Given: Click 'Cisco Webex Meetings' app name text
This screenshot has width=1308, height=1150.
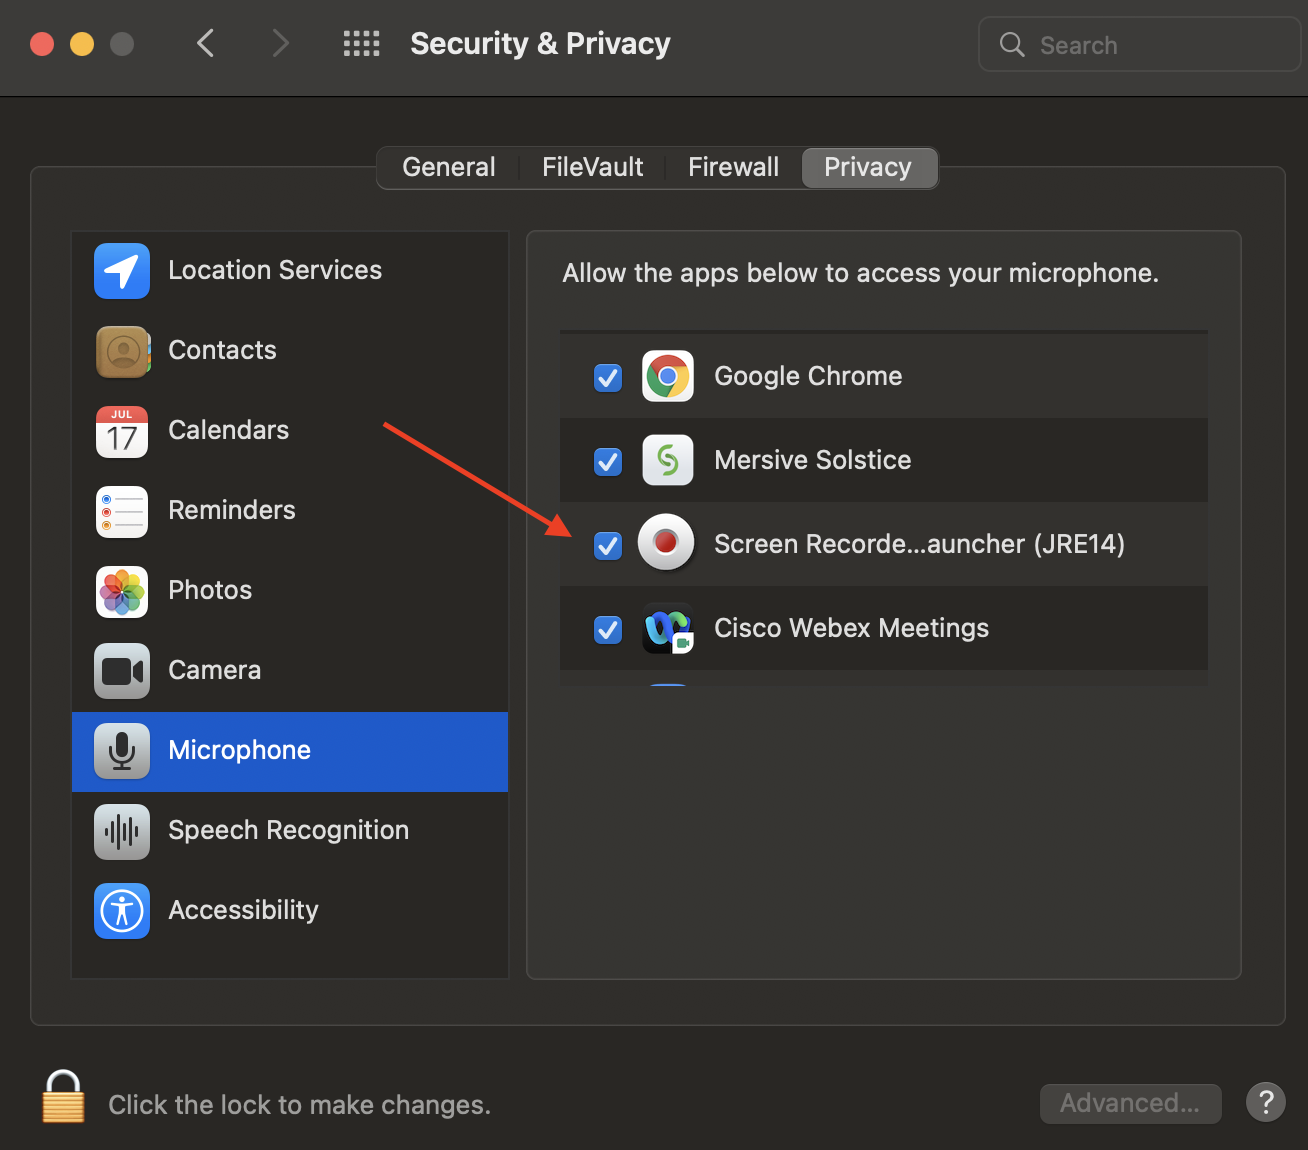Looking at the screenshot, I should (851, 628).
